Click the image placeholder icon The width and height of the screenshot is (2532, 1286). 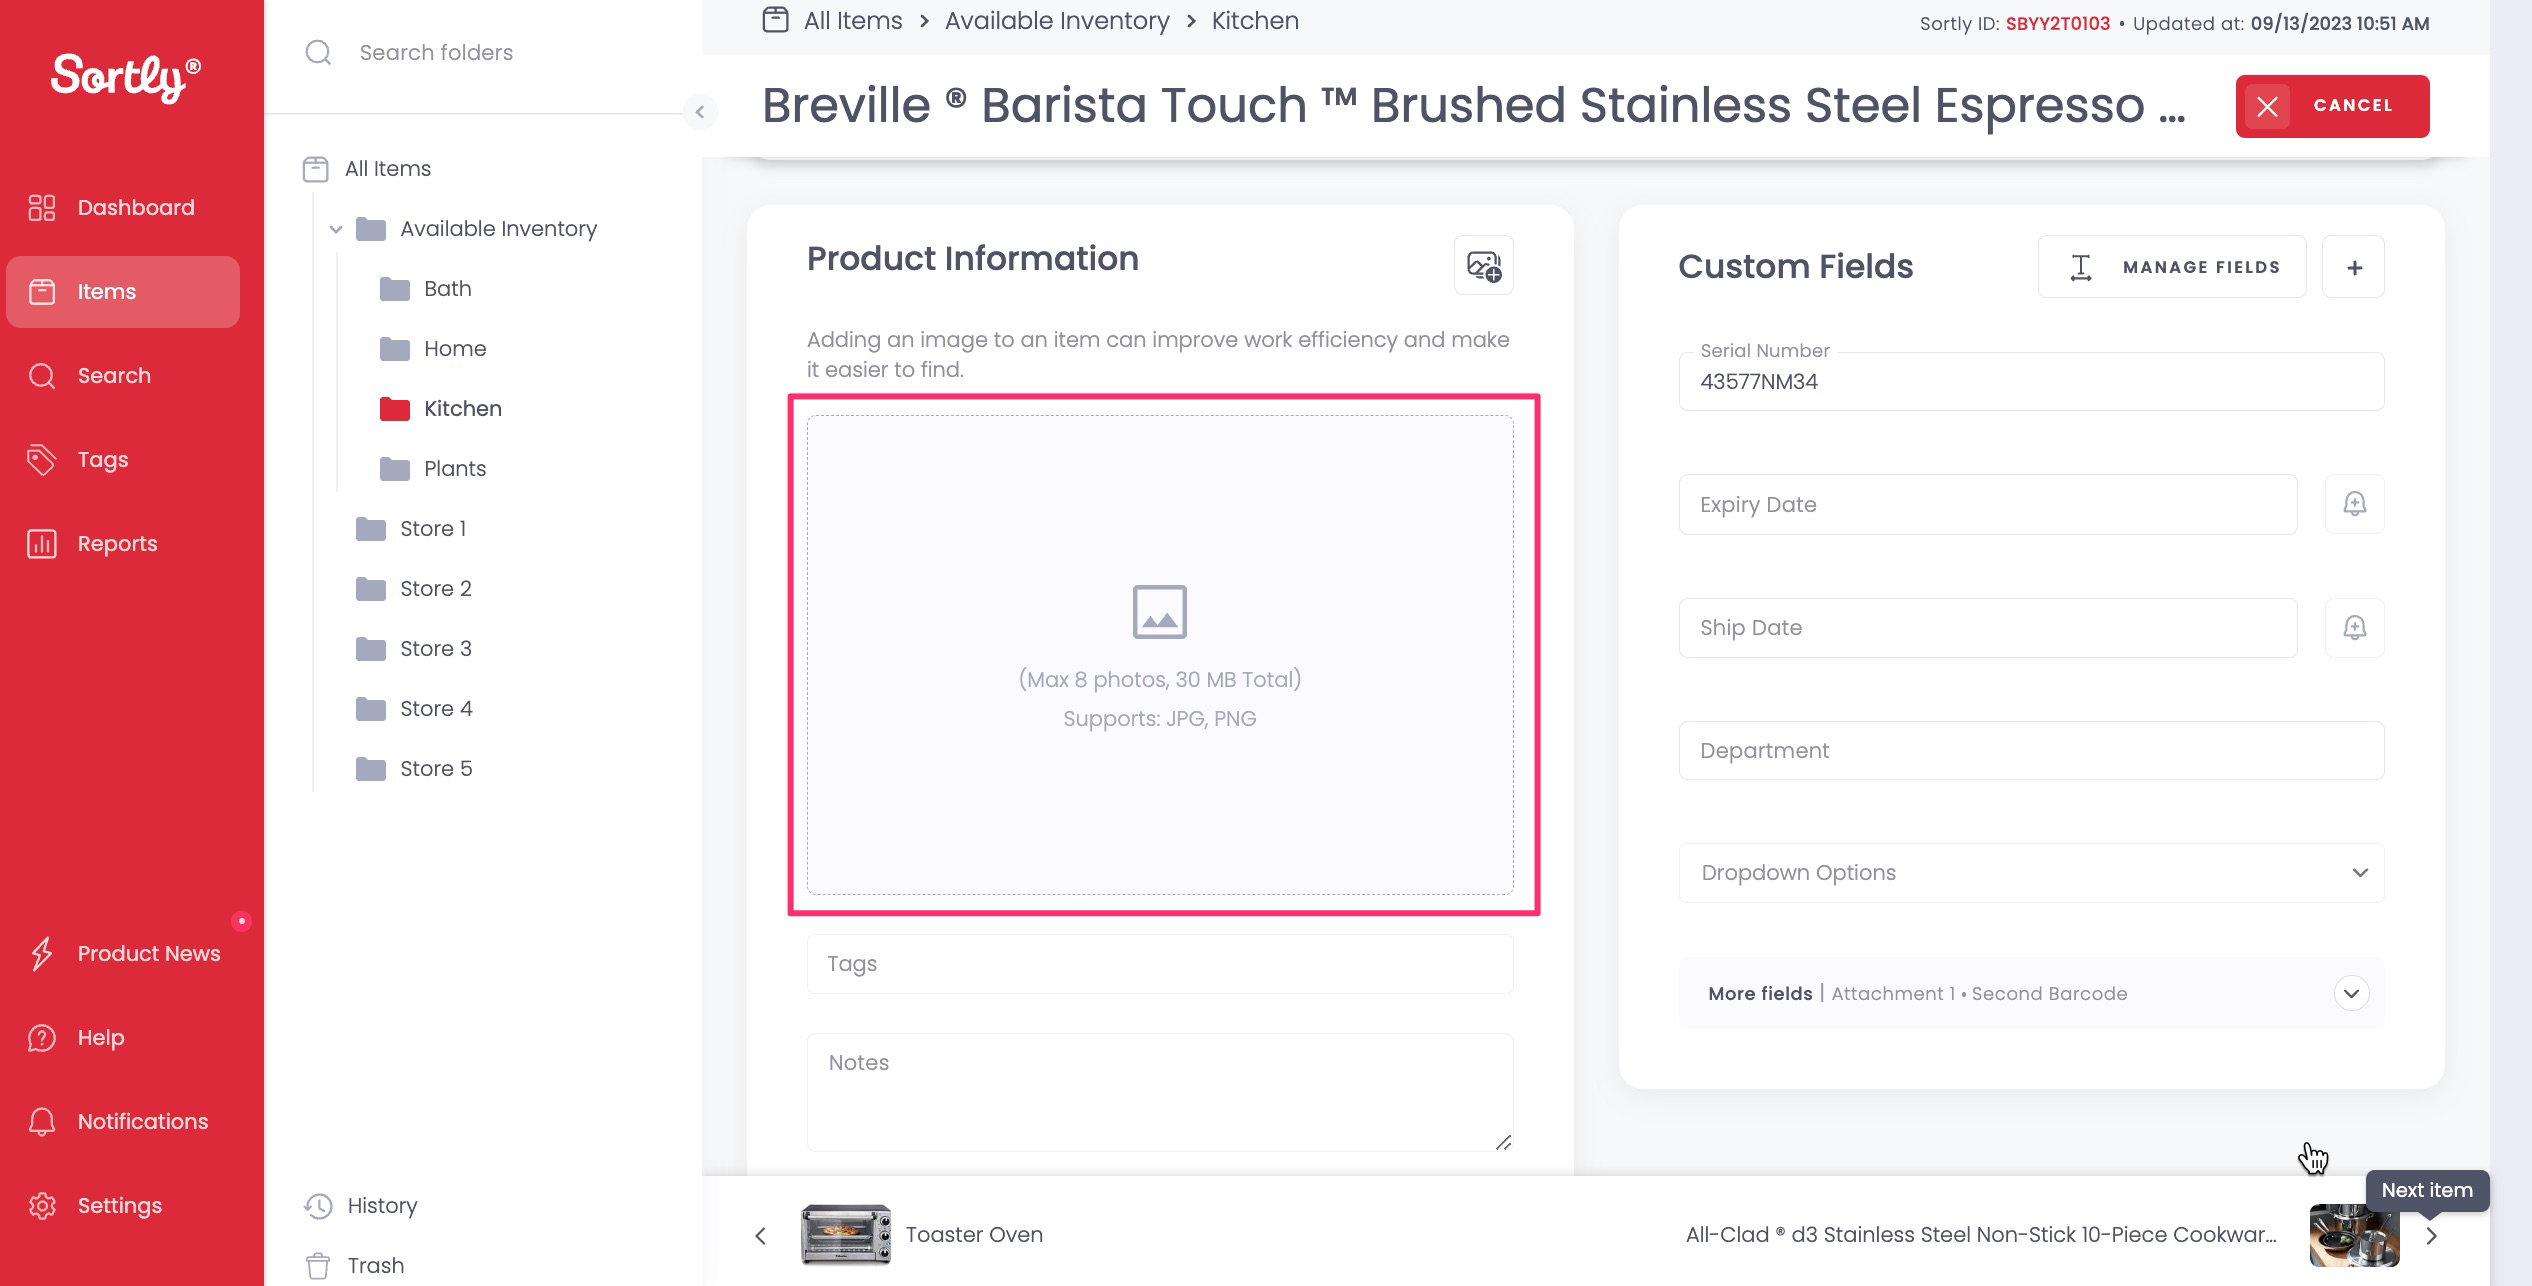point(1160,611)
